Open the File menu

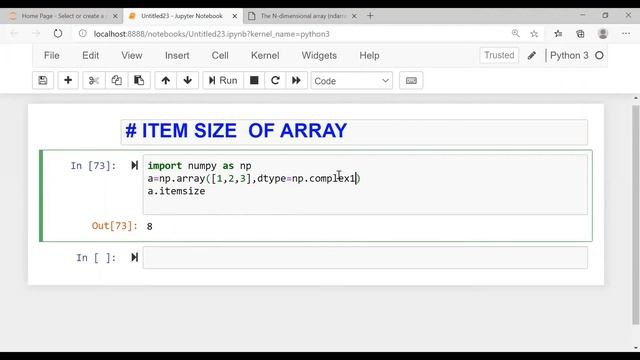(52, 56)
